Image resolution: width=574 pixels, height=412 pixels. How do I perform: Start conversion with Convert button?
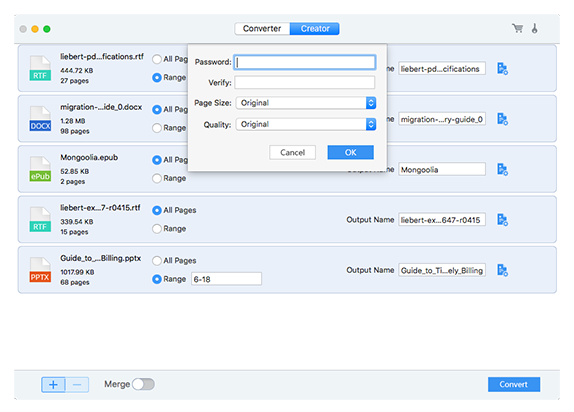[514, 385]
